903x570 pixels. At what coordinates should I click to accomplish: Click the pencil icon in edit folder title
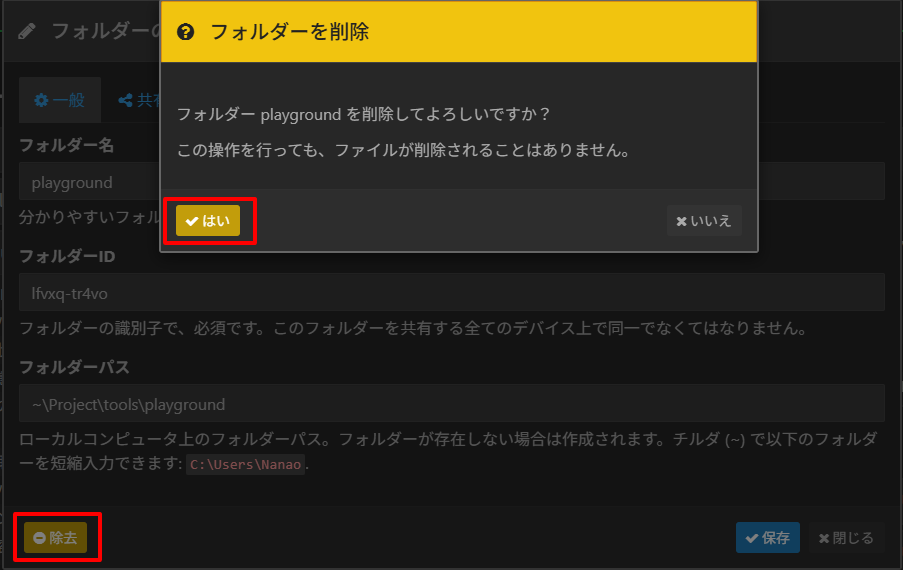(x=27, y=31)
